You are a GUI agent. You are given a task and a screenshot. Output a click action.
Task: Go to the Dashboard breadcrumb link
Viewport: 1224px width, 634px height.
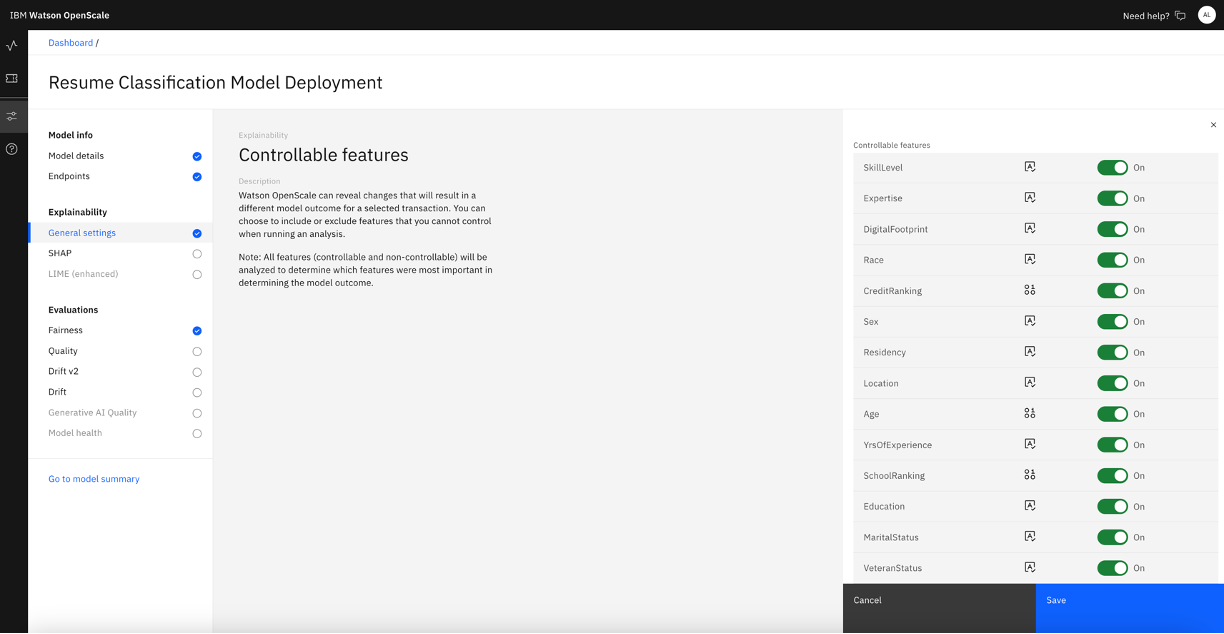(70, 43)
